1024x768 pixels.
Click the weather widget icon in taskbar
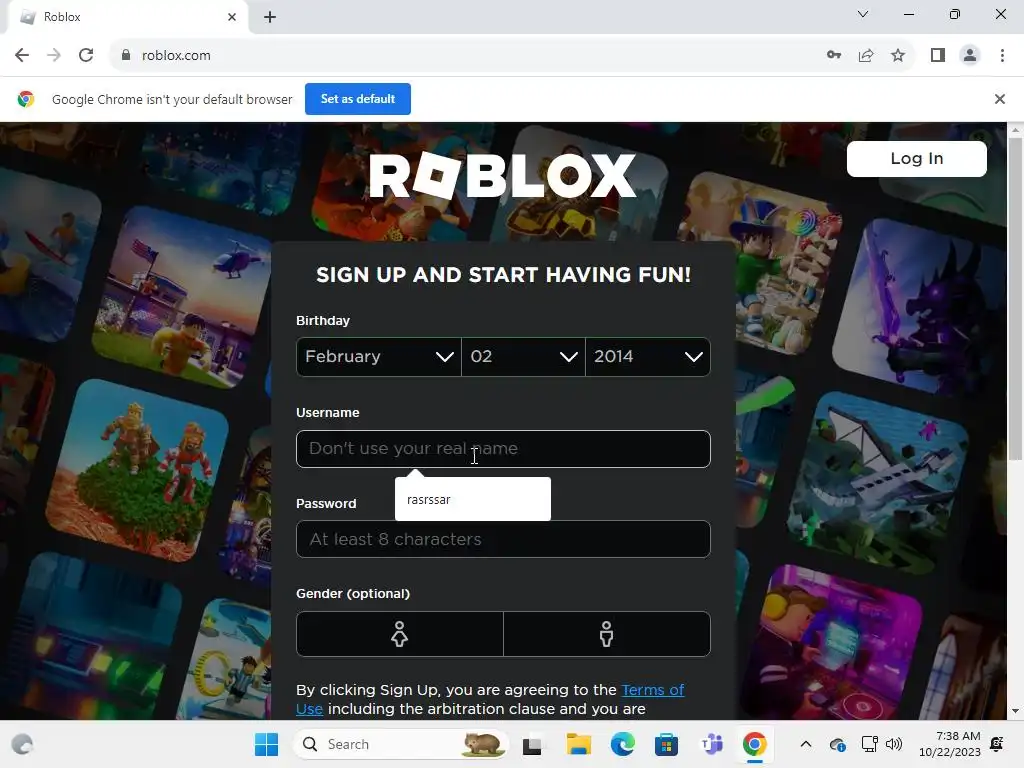click(x=22, y=744)
